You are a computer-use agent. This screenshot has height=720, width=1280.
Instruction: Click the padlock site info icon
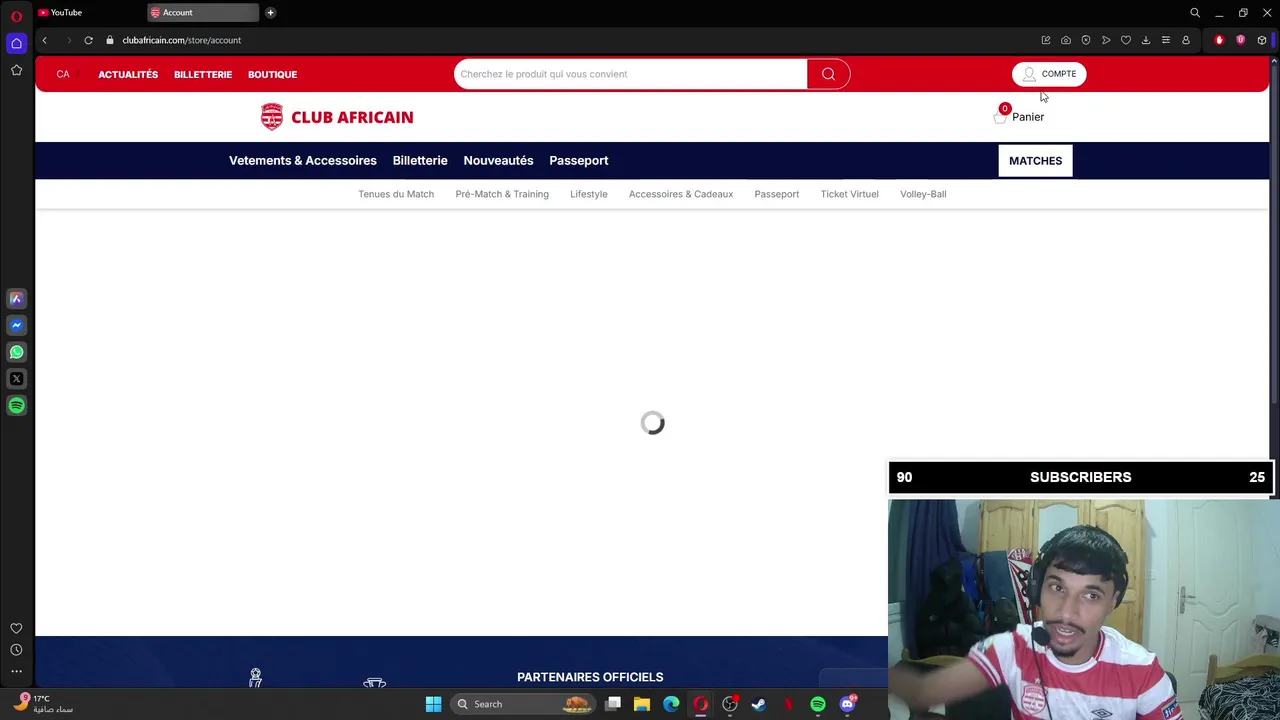pos(110,40)
